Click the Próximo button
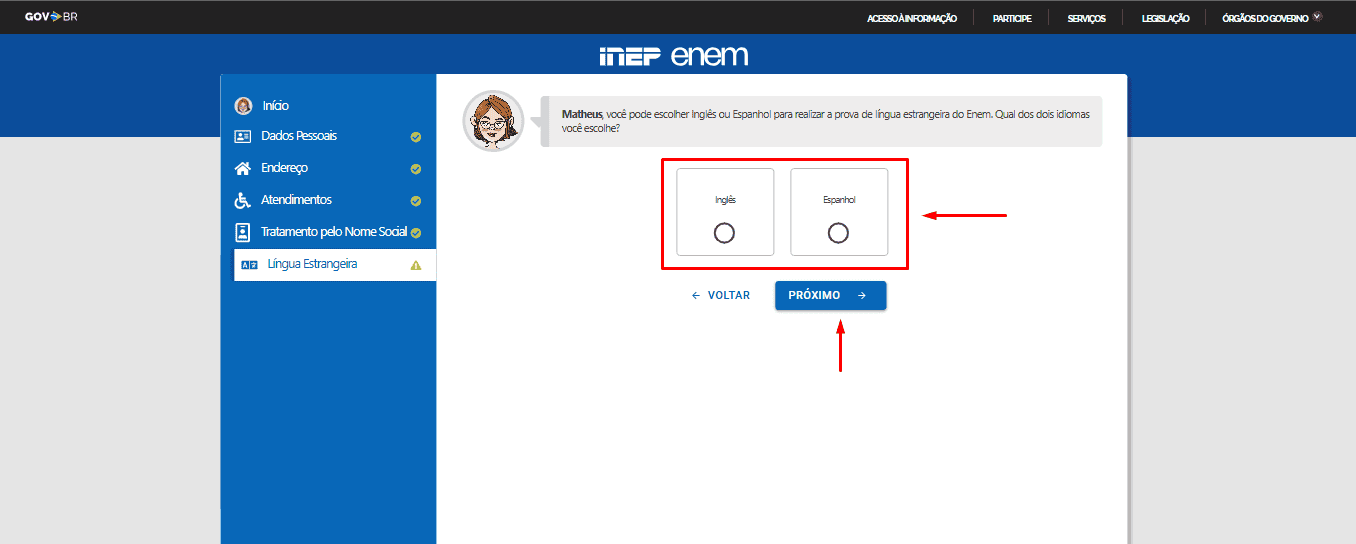The height and width of the screenshot is (544, 1356). (x=830, y=296)
